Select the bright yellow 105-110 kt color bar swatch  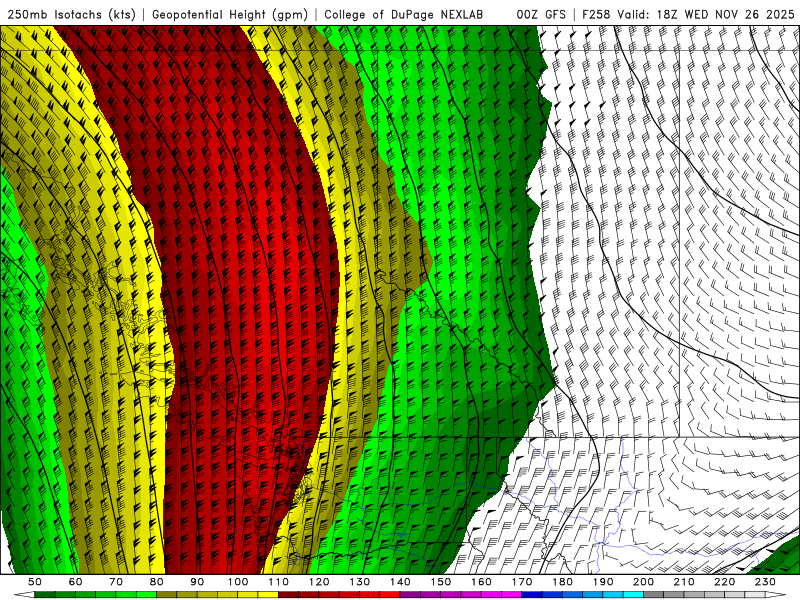tap(268, 595)
